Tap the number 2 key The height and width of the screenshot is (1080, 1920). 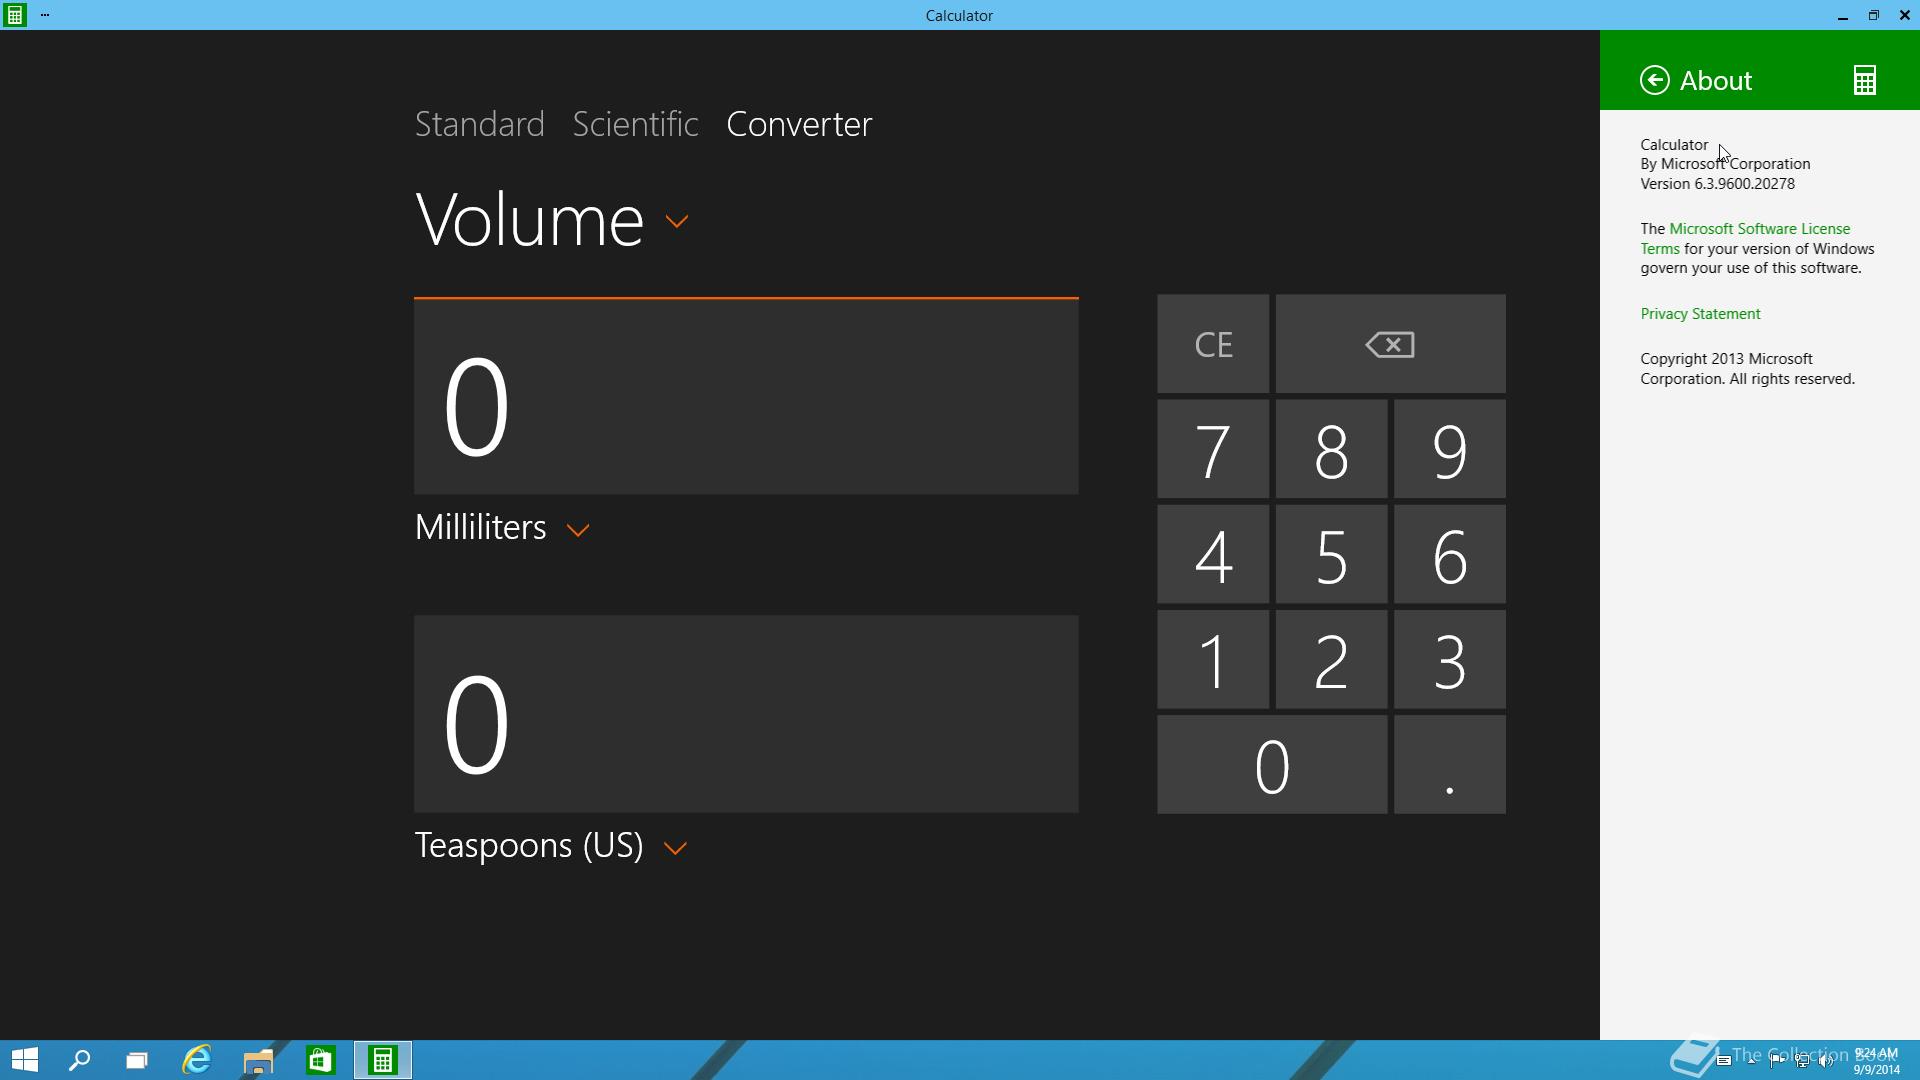click(x=1331, y=660)
